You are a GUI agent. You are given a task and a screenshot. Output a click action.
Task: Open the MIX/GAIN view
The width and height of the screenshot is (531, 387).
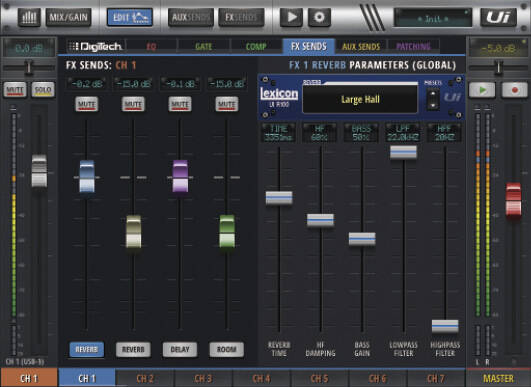[68, 17]
